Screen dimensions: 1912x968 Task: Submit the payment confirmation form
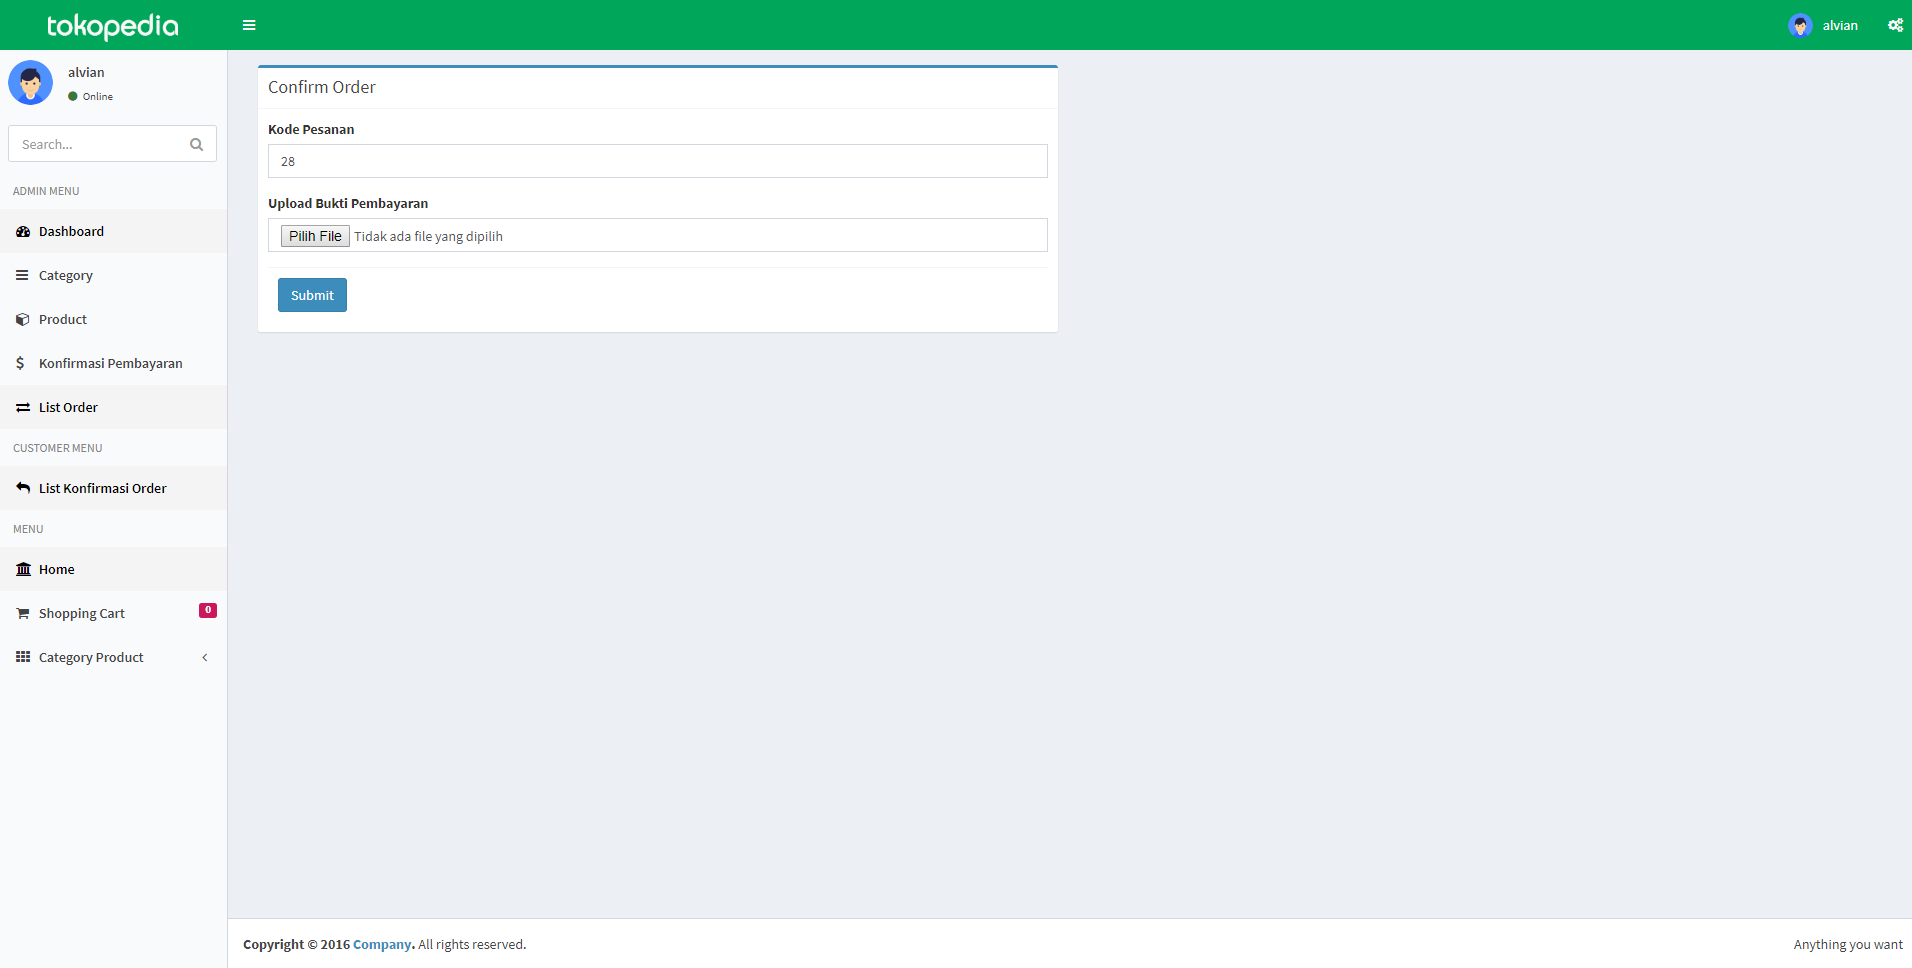[312, 295]
